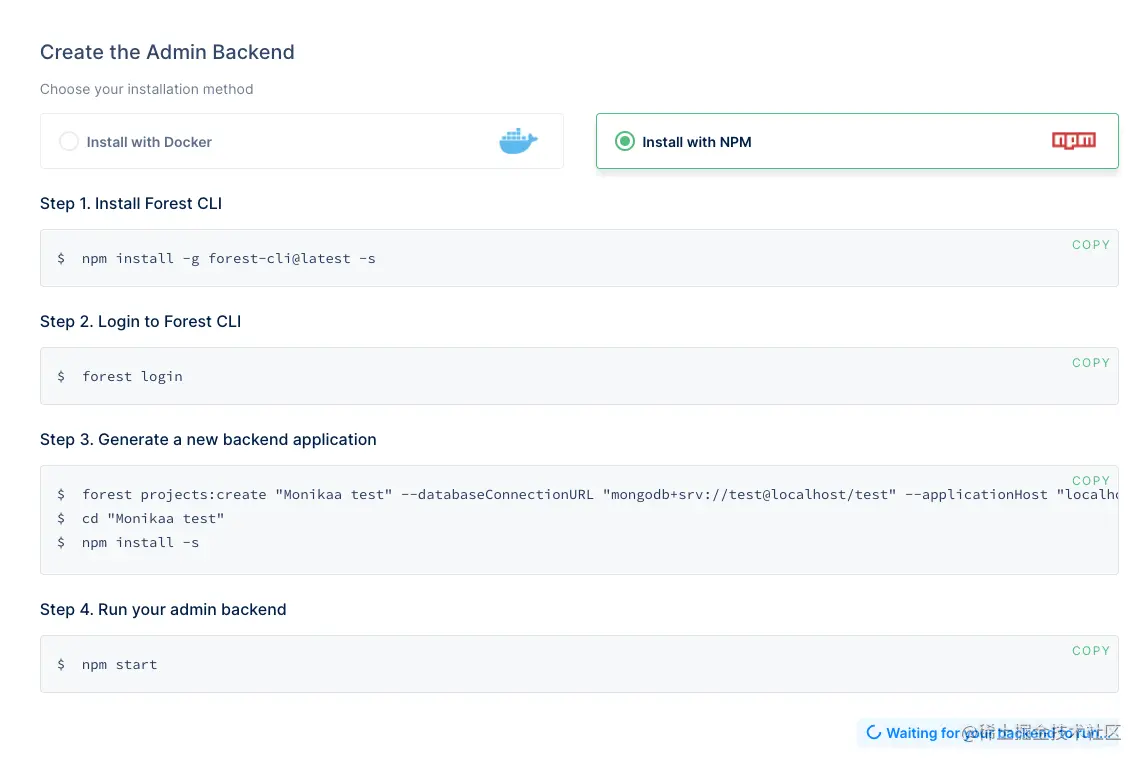Click the 'npm install -g forest-cli@latest -s' text

228,259
